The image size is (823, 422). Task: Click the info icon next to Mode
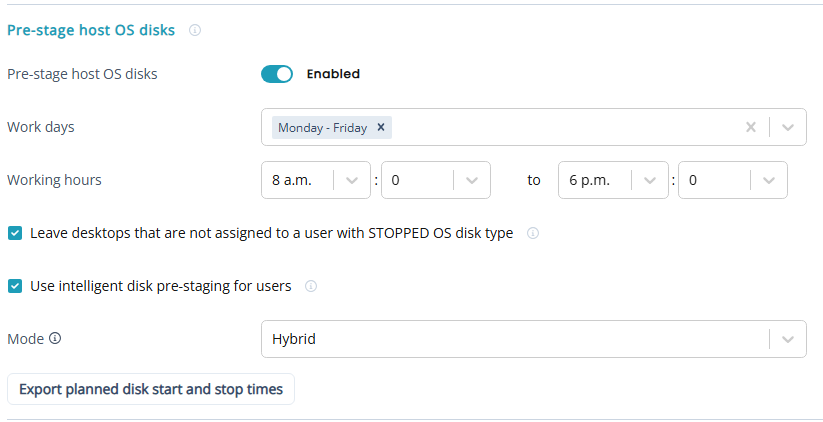click(x=55, y=339)
